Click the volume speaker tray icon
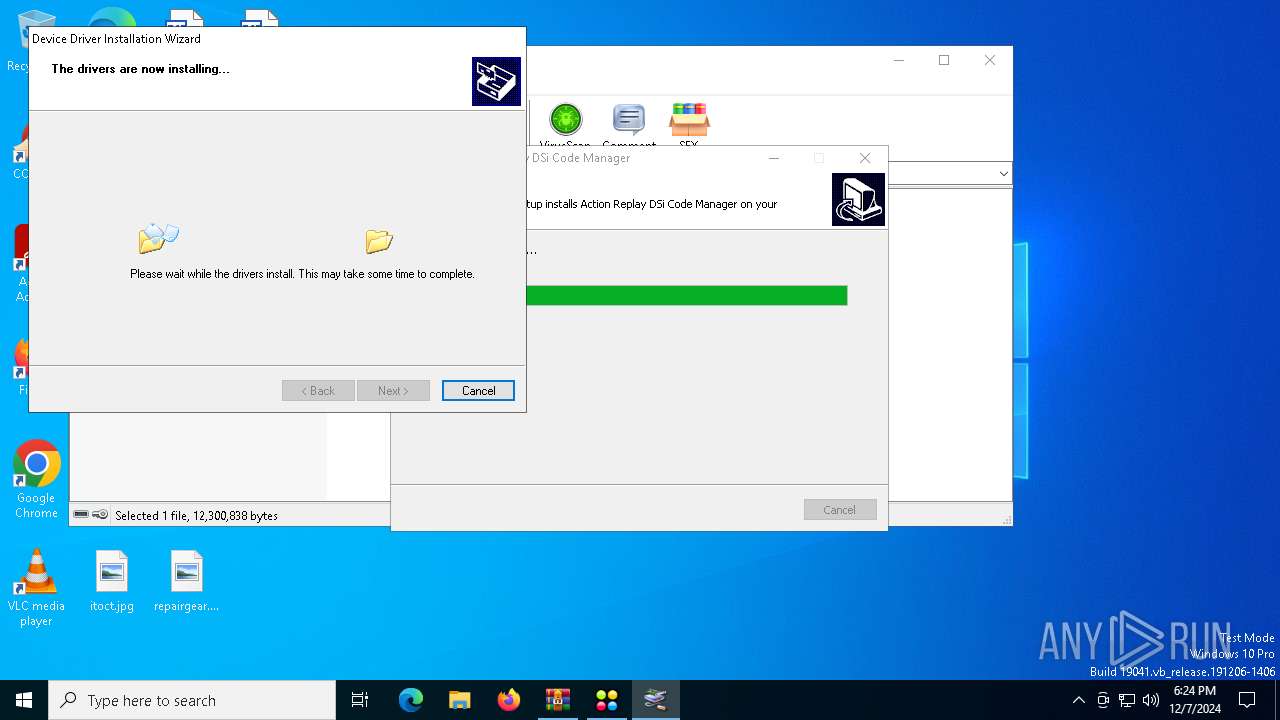This screenshot has width=1280, height=720. tap(1151, 700)
